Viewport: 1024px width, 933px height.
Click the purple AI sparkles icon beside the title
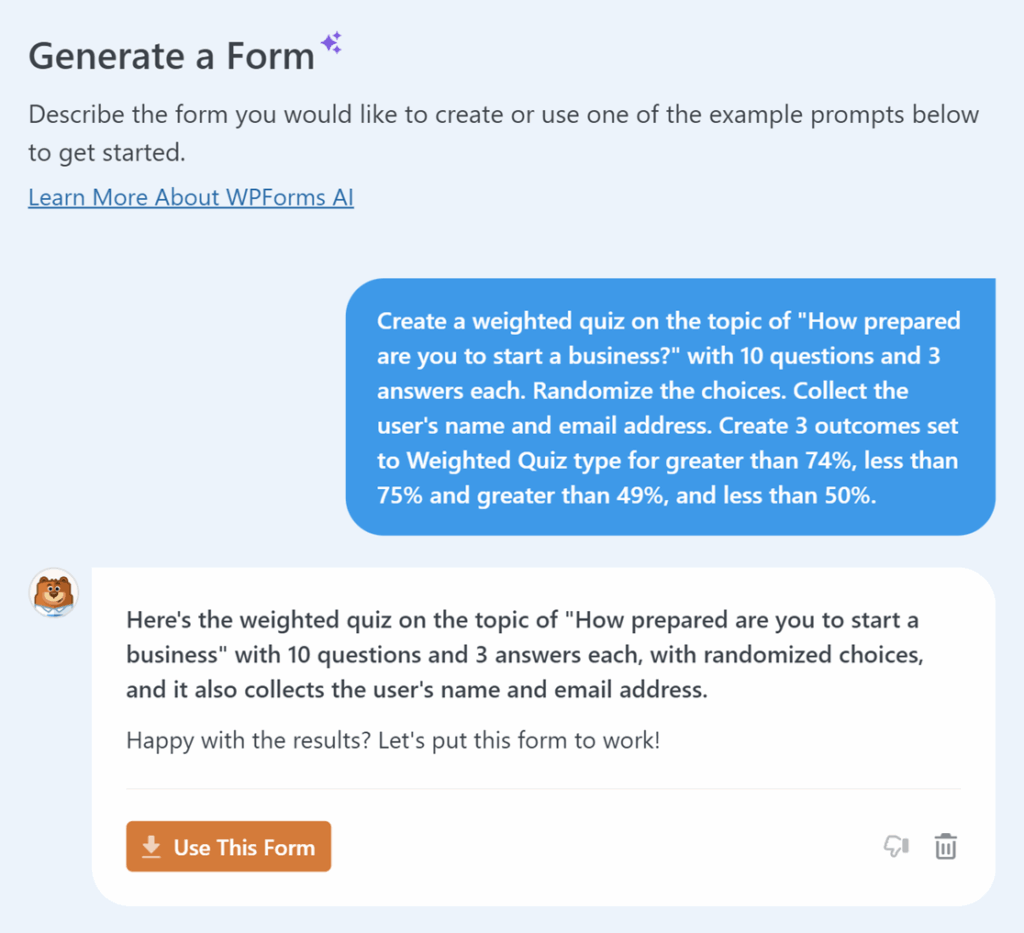click(x=333, y=42)
